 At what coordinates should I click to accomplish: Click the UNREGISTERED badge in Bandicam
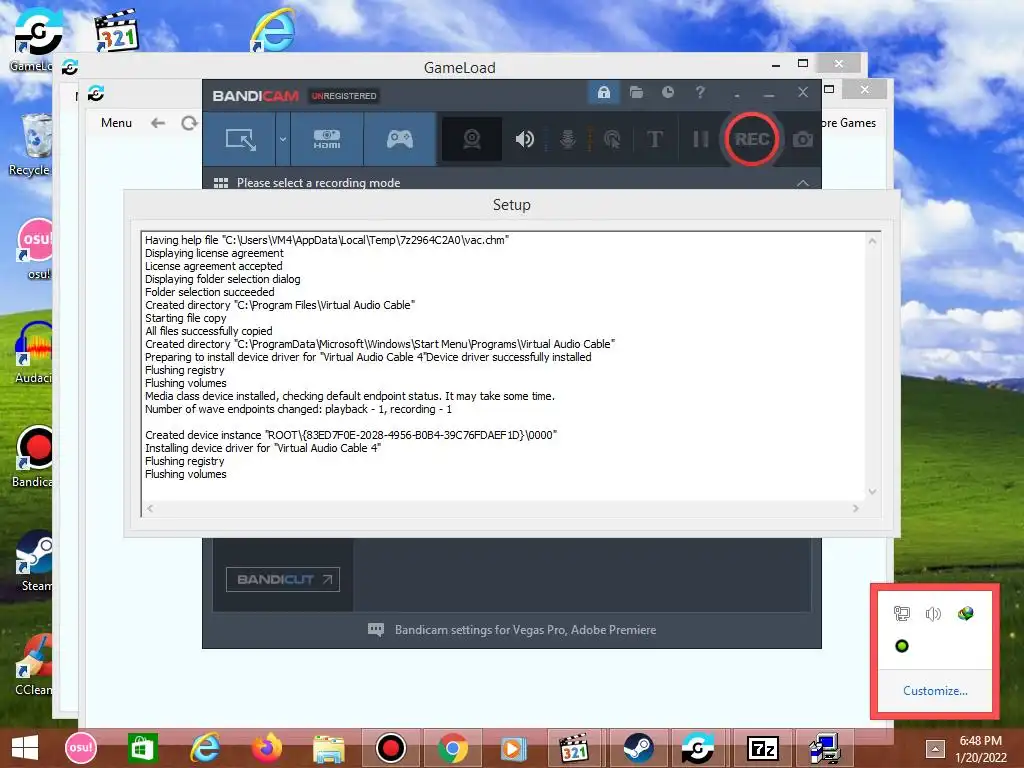point(344,96)
